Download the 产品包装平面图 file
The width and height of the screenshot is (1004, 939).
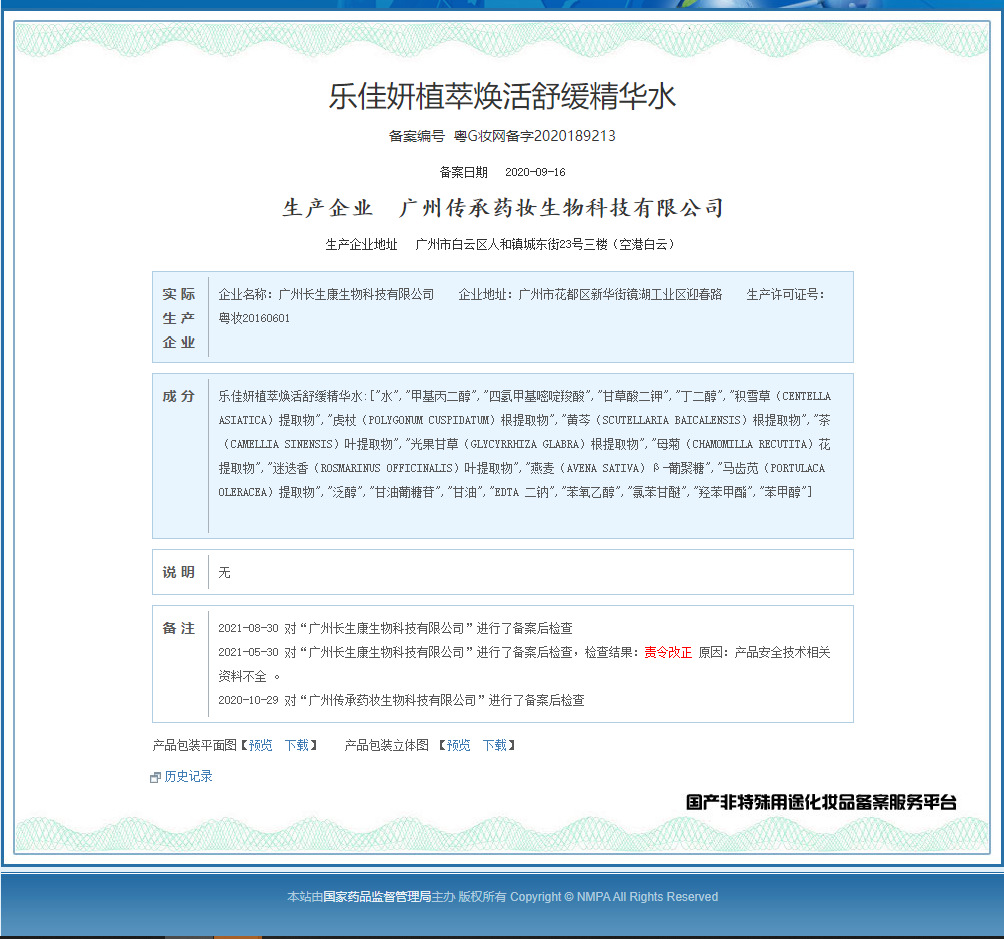point(297,745)
